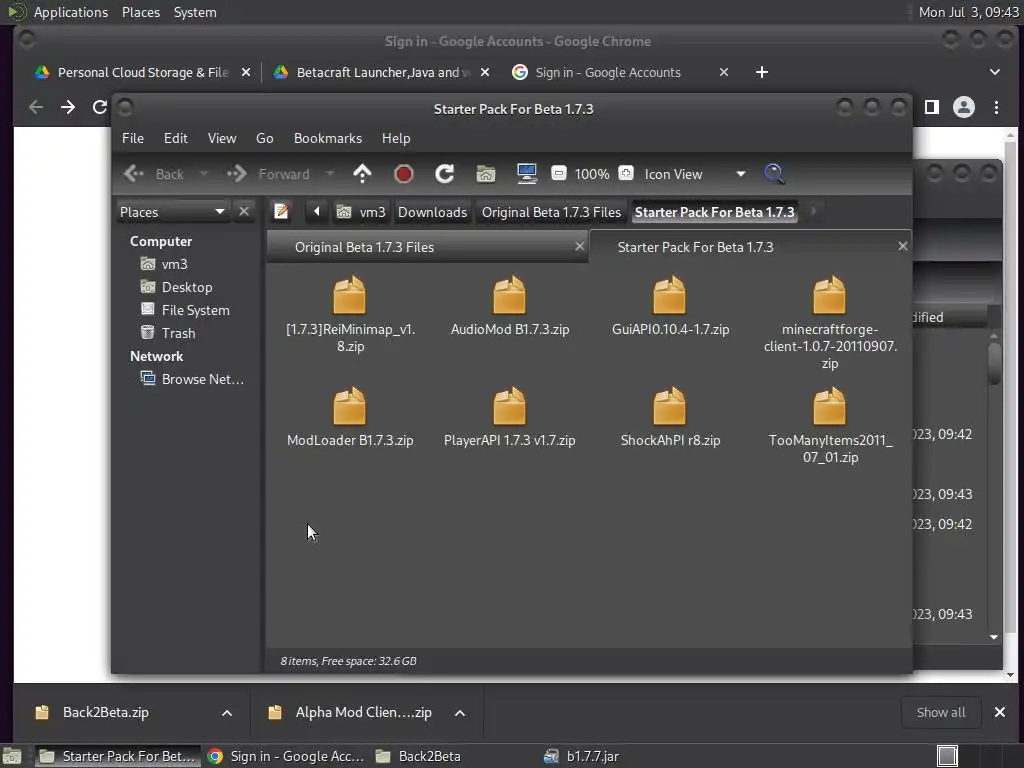Switch to b1.7.7.jar in the bottom taskbar
The width and height of the screenshot is (1024, 768).
pos(583,756)
